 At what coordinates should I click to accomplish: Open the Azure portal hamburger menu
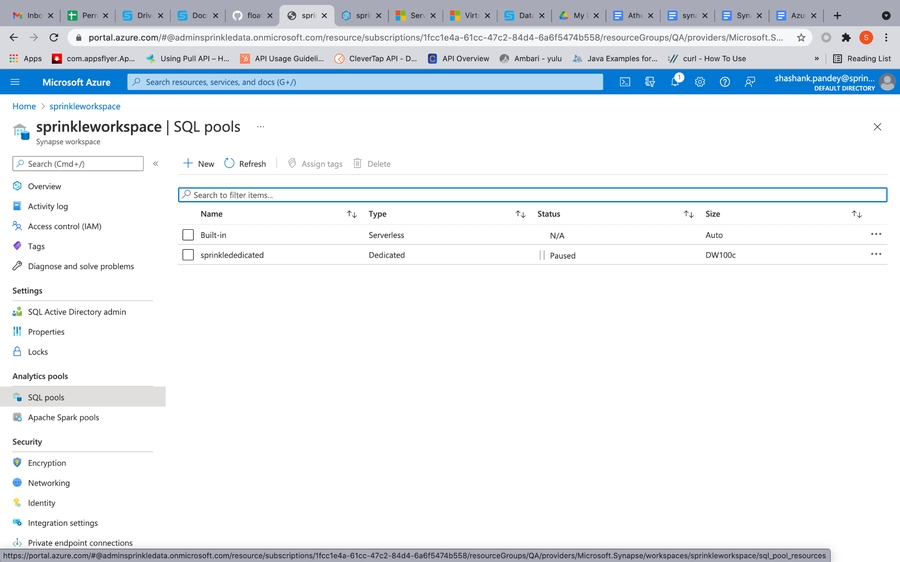tap(15, 82)
